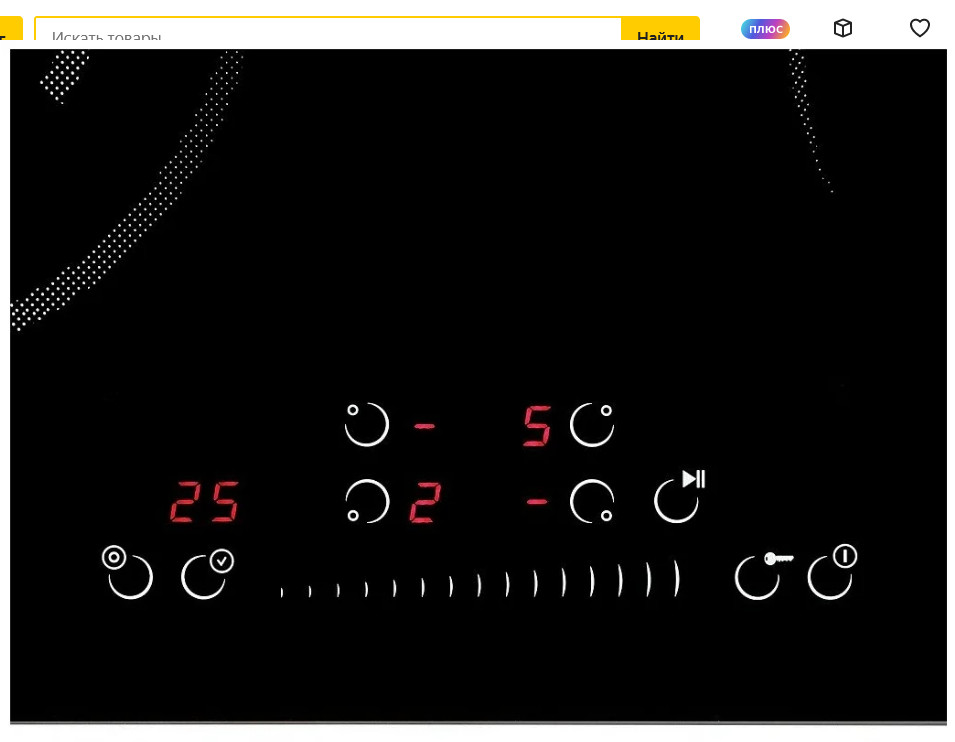
Task: Click the red 25 timer display
Action: click(205, 502)
